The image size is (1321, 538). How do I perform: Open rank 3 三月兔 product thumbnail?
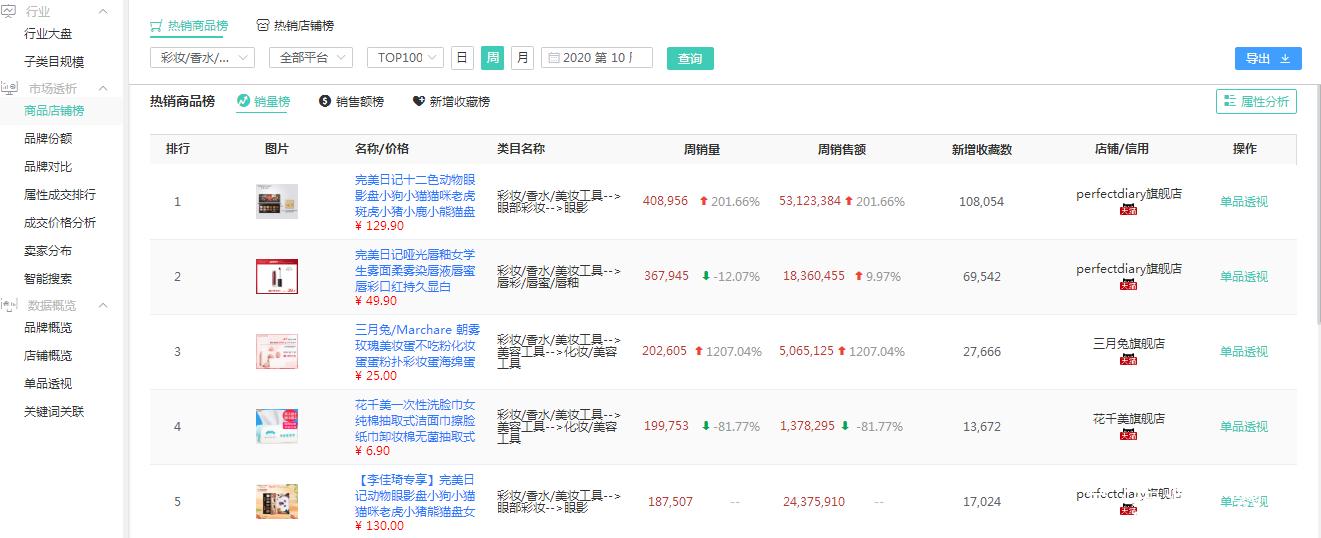(x=277, y=351)
